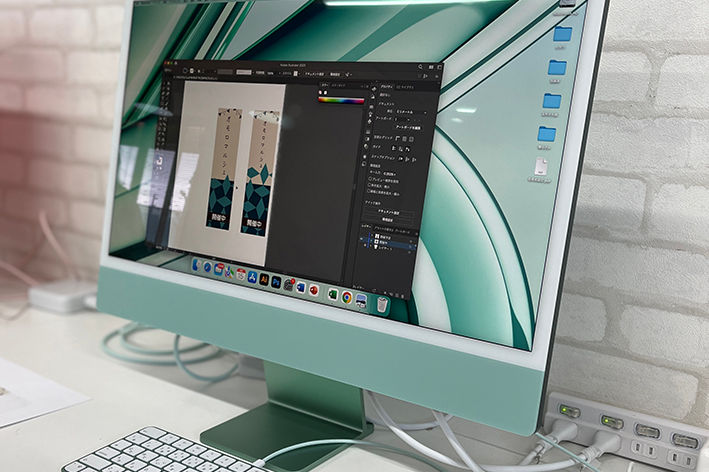The height and width of the screenshot is (472, 709).
Task: Click Preferences (環境設定) in the control bar
Action: click(x=335, y=74)
